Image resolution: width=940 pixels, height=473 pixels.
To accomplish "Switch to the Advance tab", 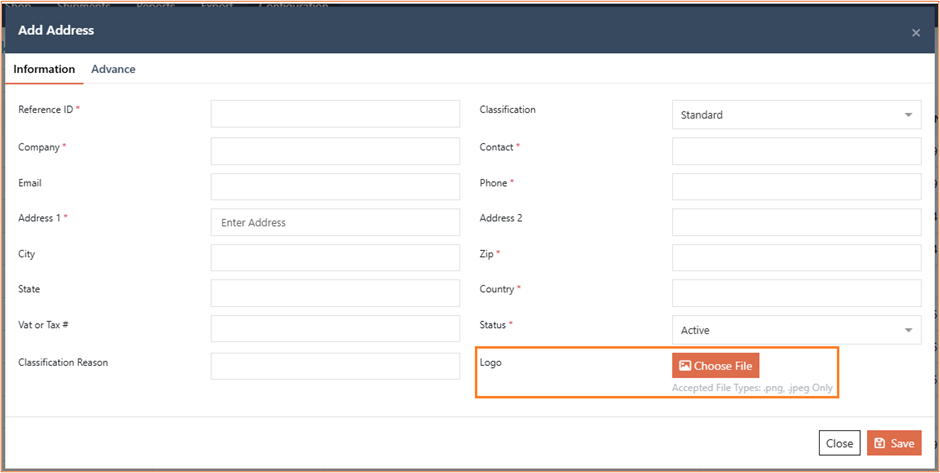I will [x=113, y=69].
